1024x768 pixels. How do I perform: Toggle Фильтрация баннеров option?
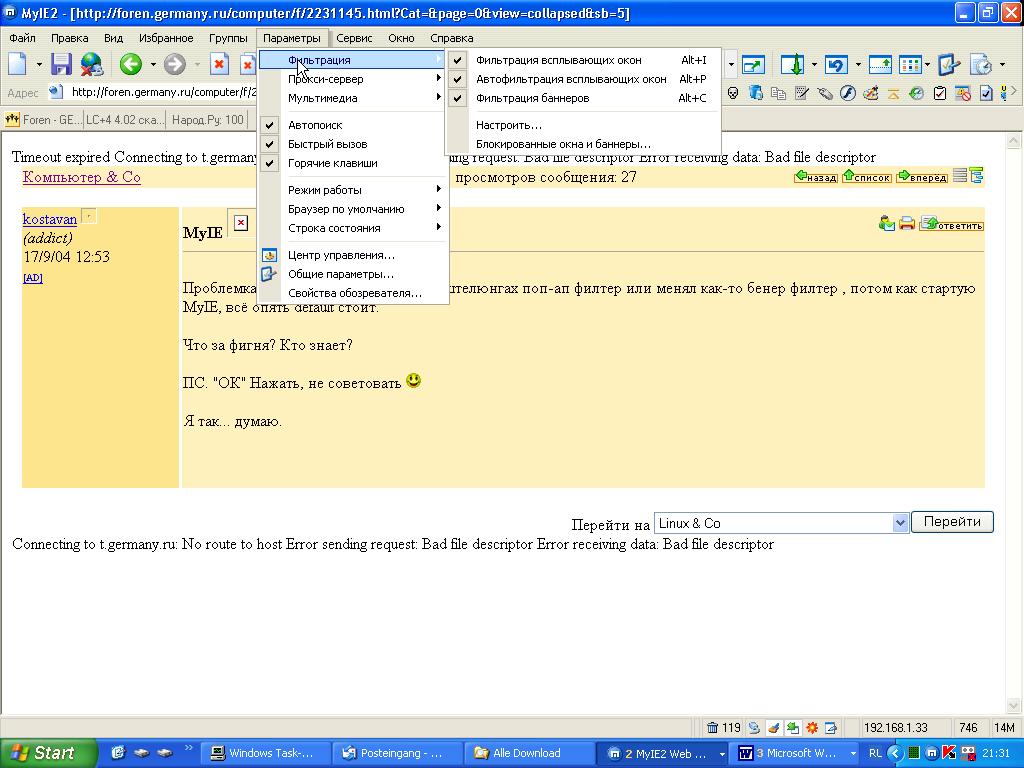(583, 98)
